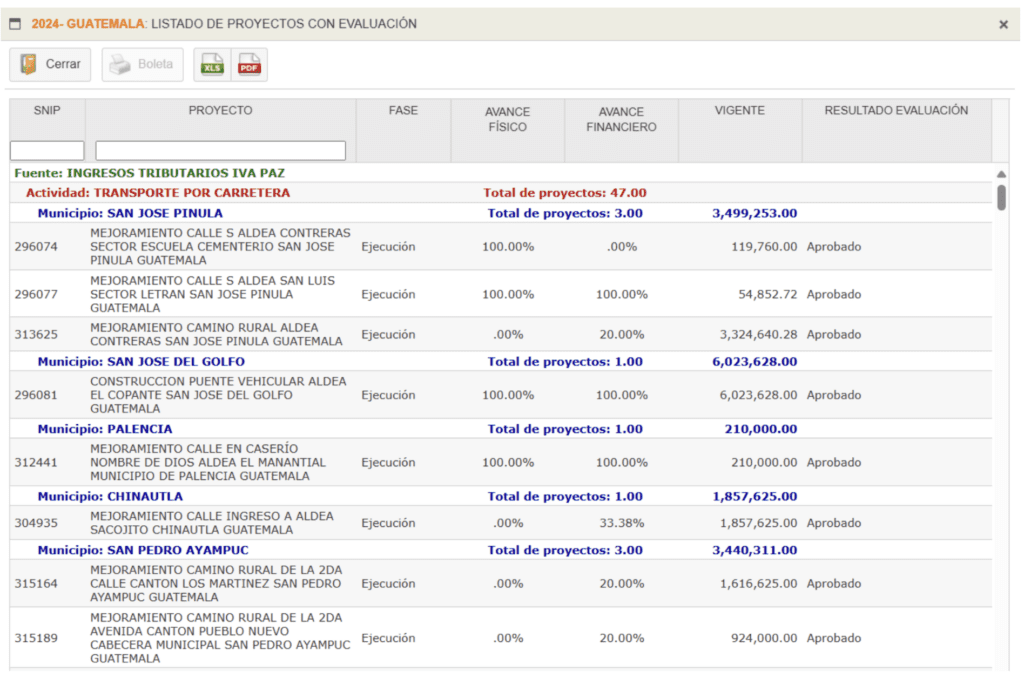1024x678 pixels.
Task: Export the list to XLS
Action: pyautogui.click(x=212, y=65)
